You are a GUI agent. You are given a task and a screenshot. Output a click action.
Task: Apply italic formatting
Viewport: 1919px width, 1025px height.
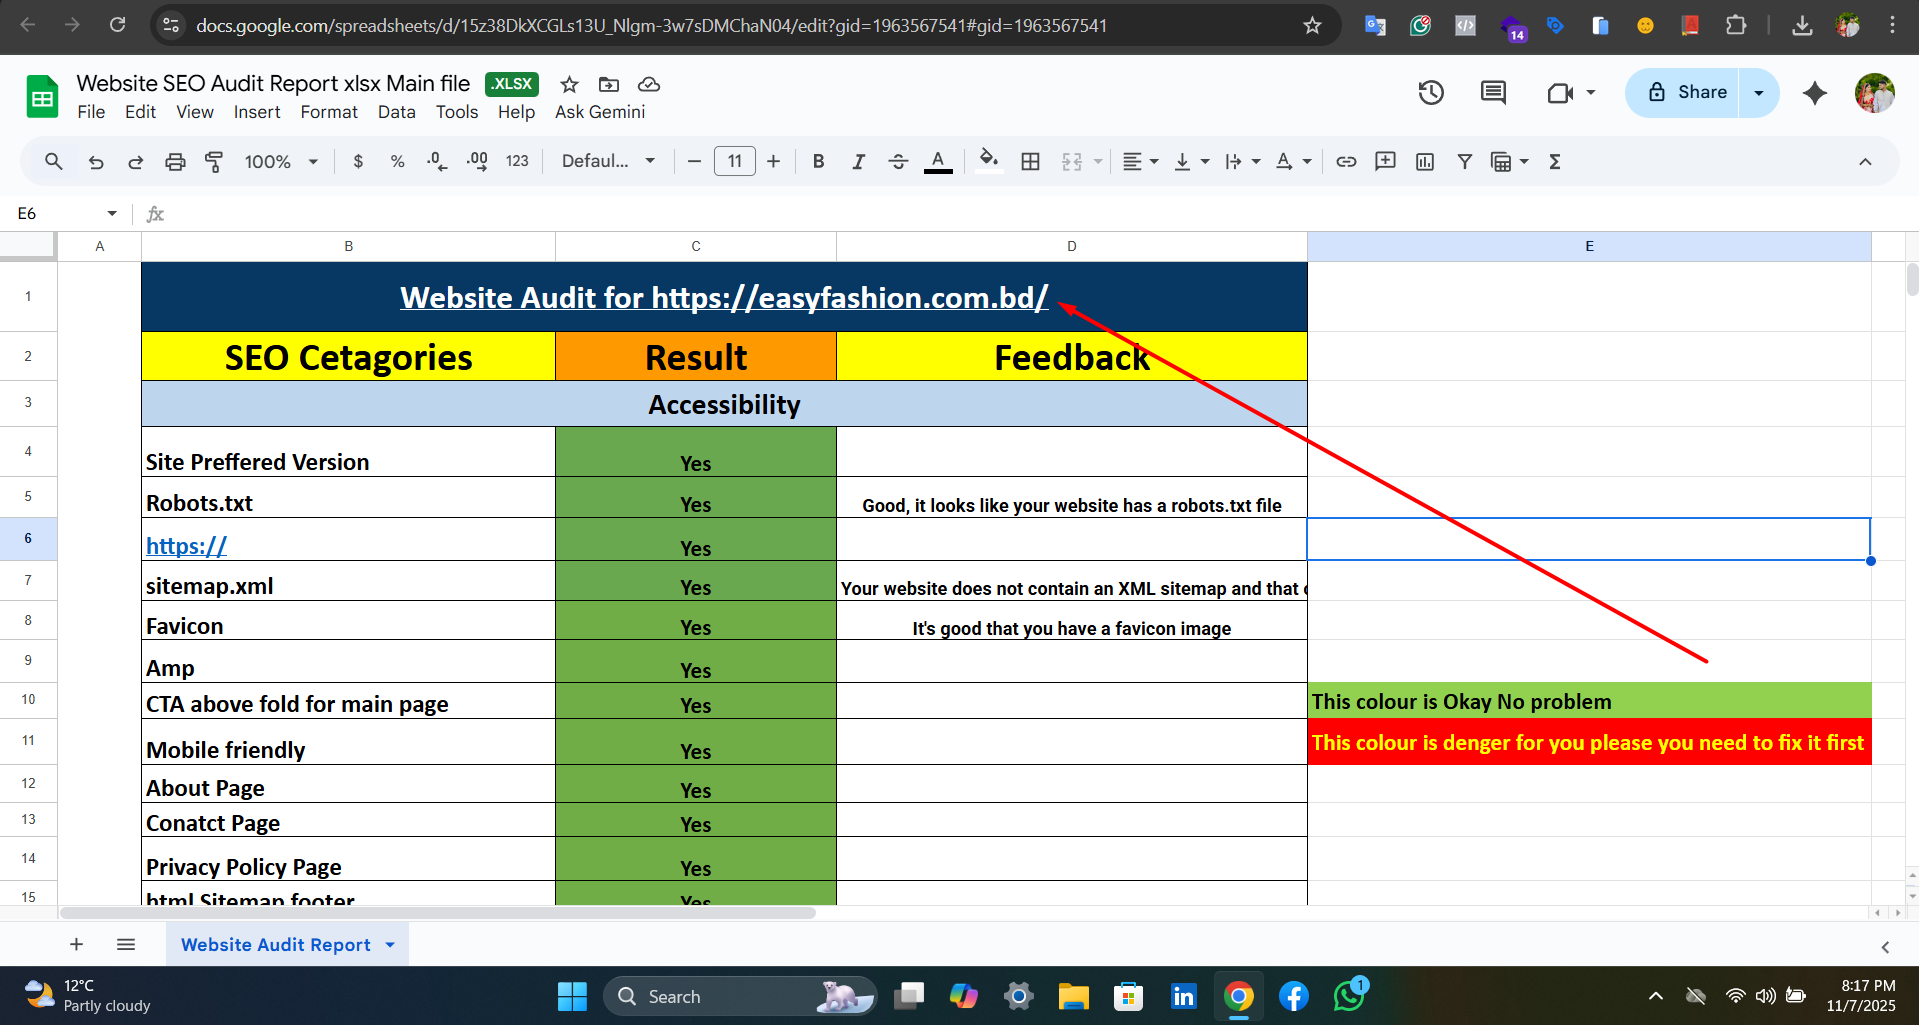click(858, 161)
